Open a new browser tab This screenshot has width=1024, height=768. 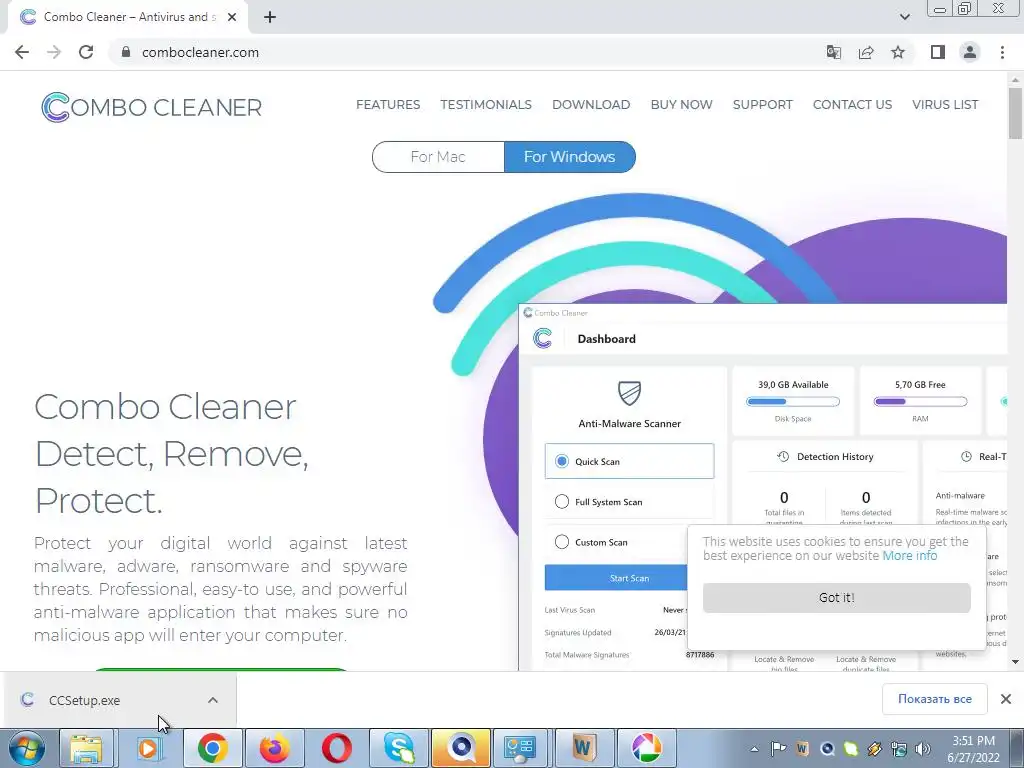click(x=270, y=17)
